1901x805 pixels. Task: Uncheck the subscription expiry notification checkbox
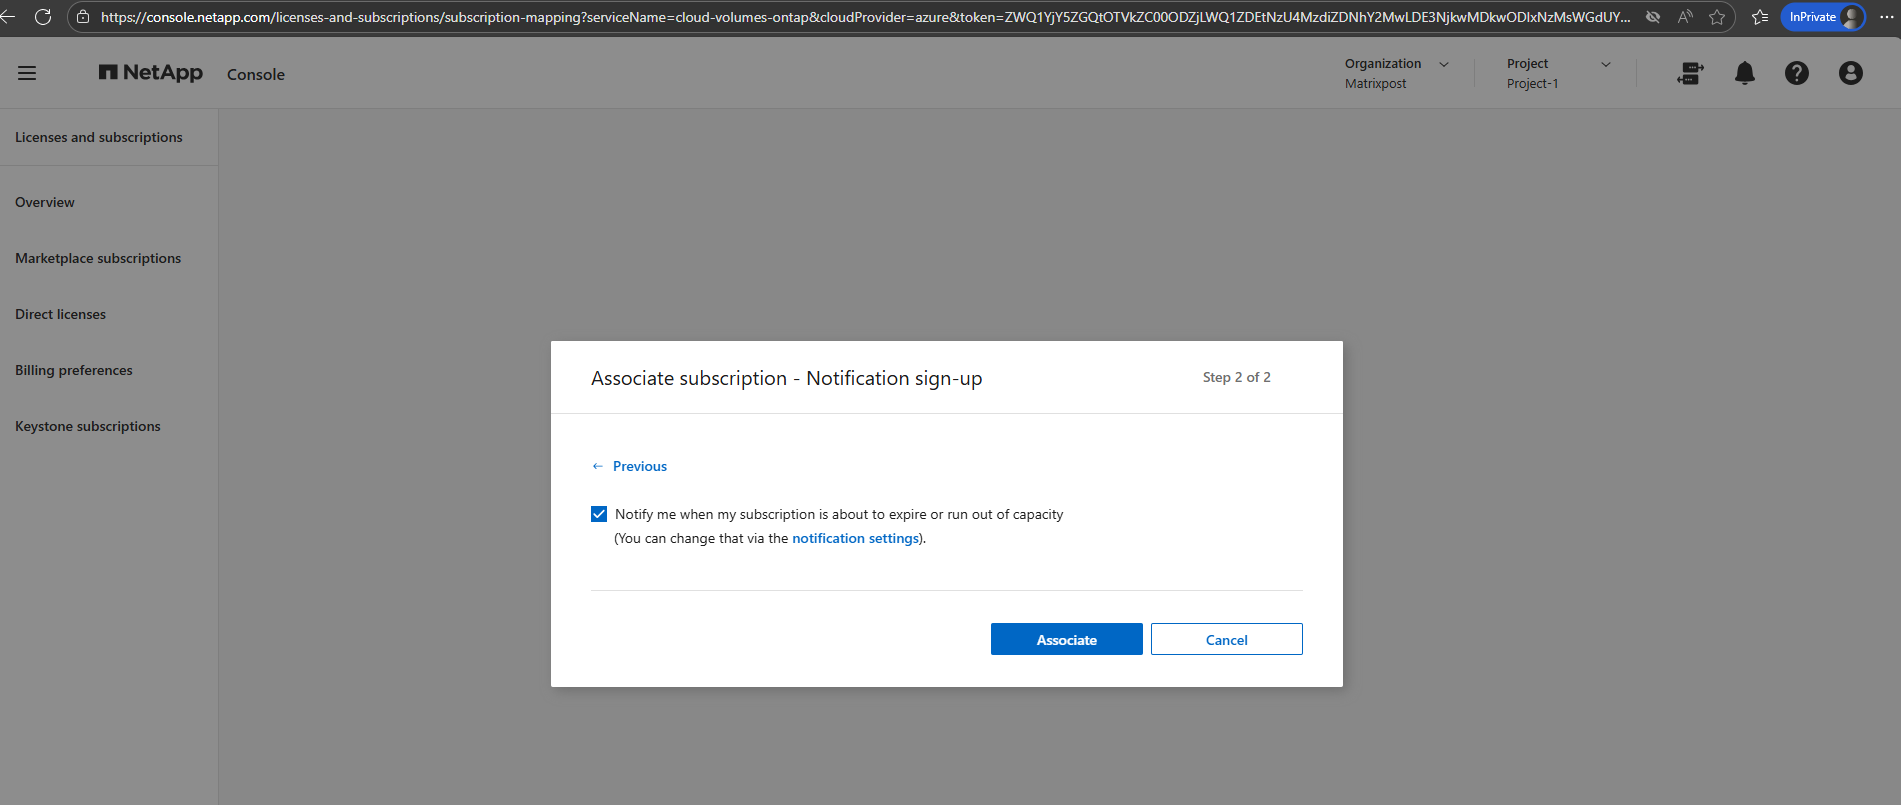pyautogui.click(x=599, y=514)
